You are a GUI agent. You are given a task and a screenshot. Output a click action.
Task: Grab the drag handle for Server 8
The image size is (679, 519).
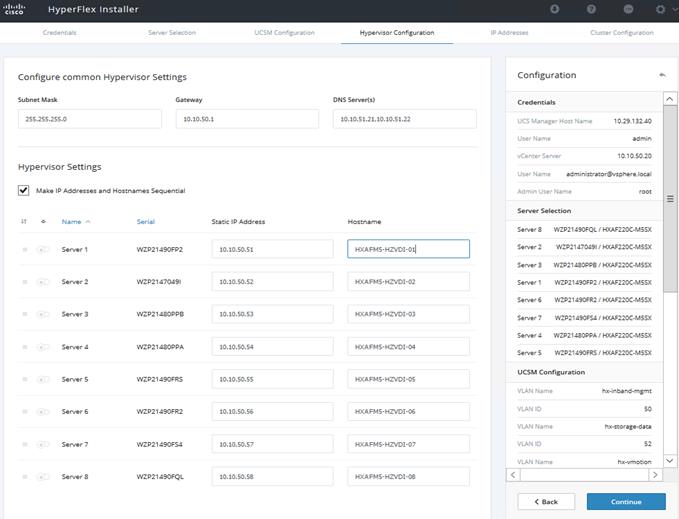click(x=25, y=477)
